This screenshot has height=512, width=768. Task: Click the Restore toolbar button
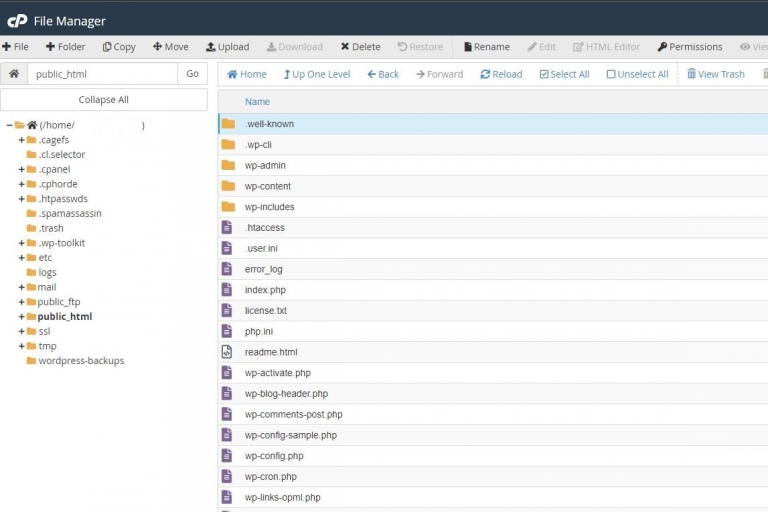pos(420,47)
